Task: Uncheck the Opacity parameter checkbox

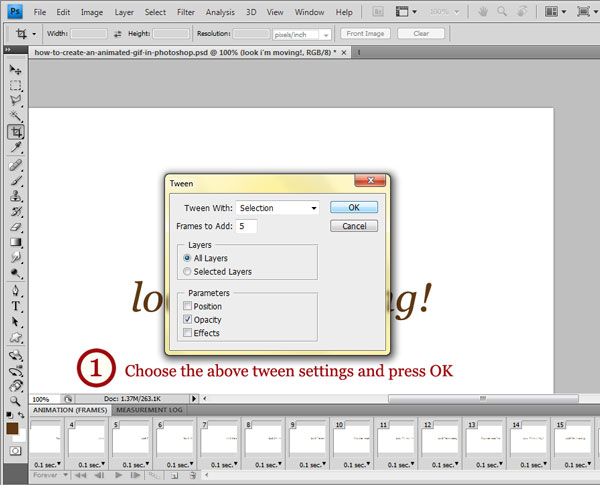Action: [x=187, y=319]
